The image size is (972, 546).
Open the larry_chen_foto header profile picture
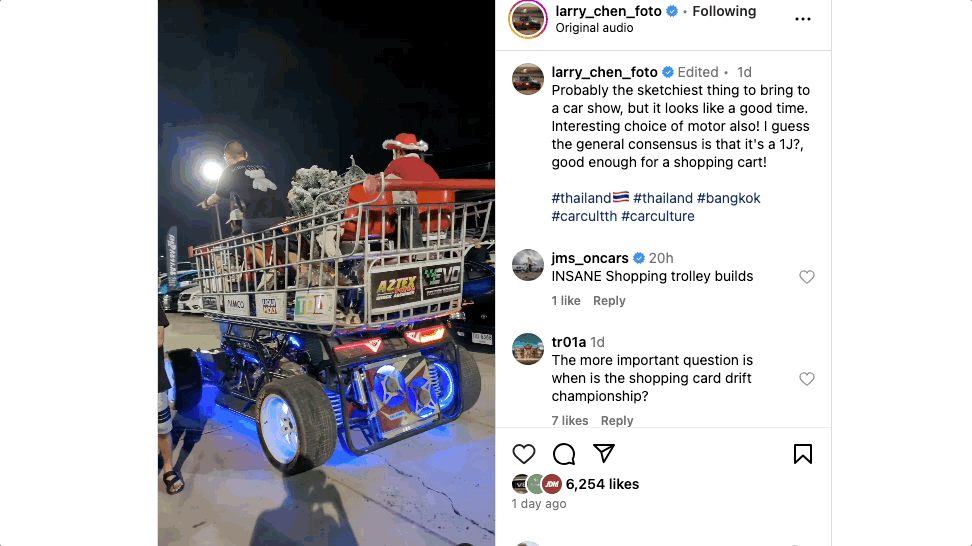coord(528,19)
